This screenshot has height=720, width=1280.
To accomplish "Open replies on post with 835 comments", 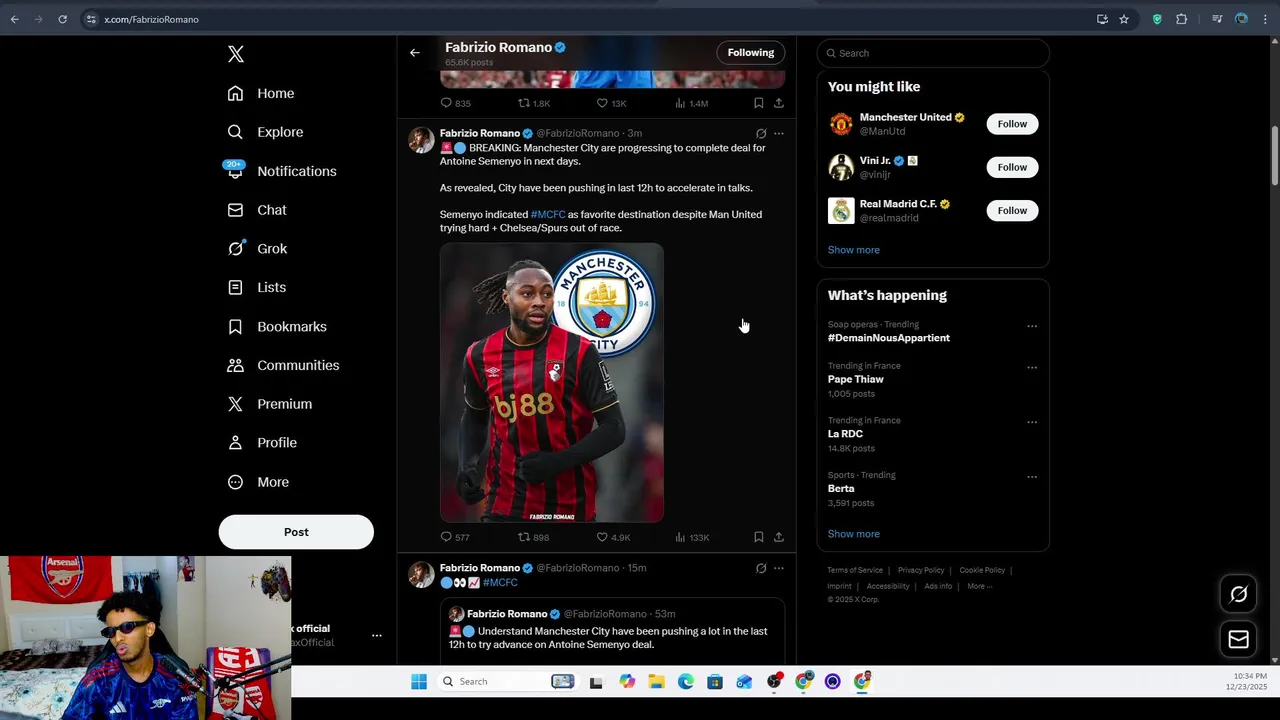I will (455, 103).
